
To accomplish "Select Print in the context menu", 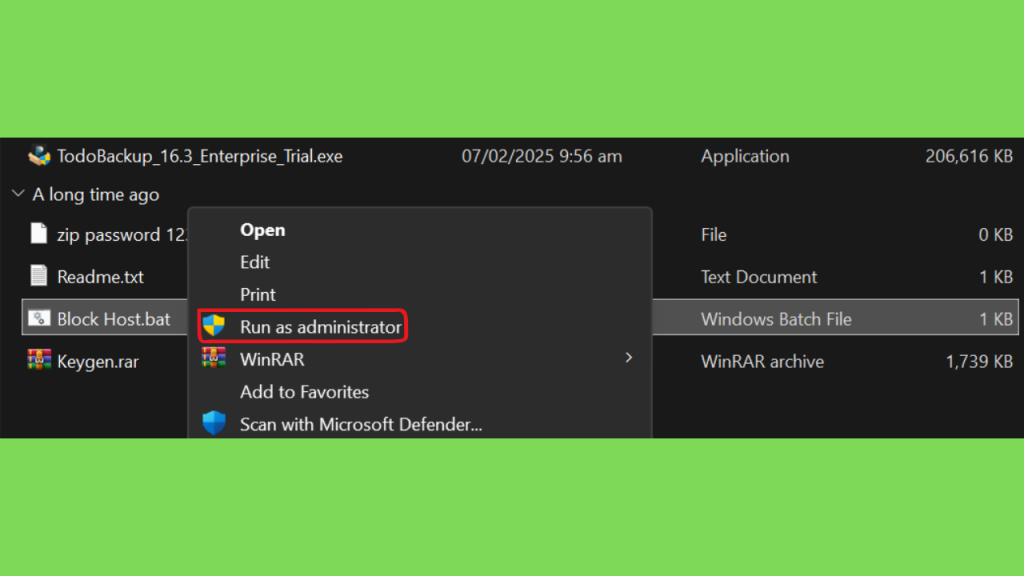I will click(258, 295).
